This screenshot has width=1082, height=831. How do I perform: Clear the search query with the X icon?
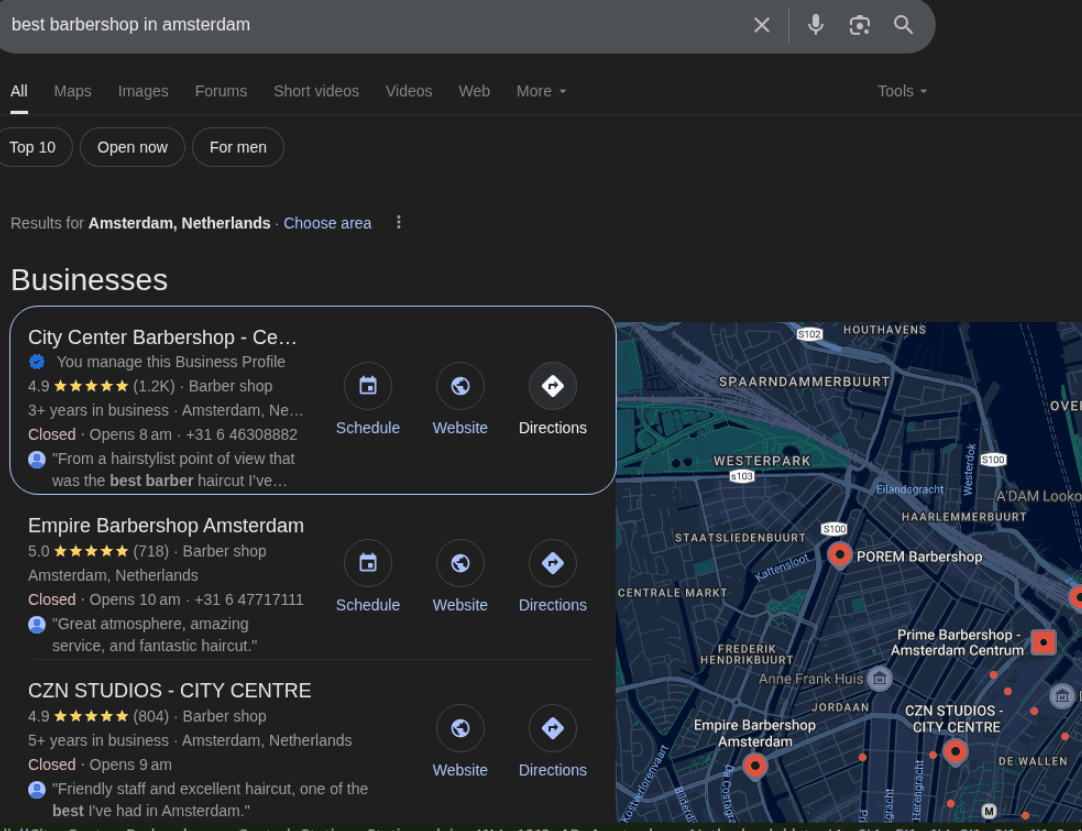pos(761,24)
